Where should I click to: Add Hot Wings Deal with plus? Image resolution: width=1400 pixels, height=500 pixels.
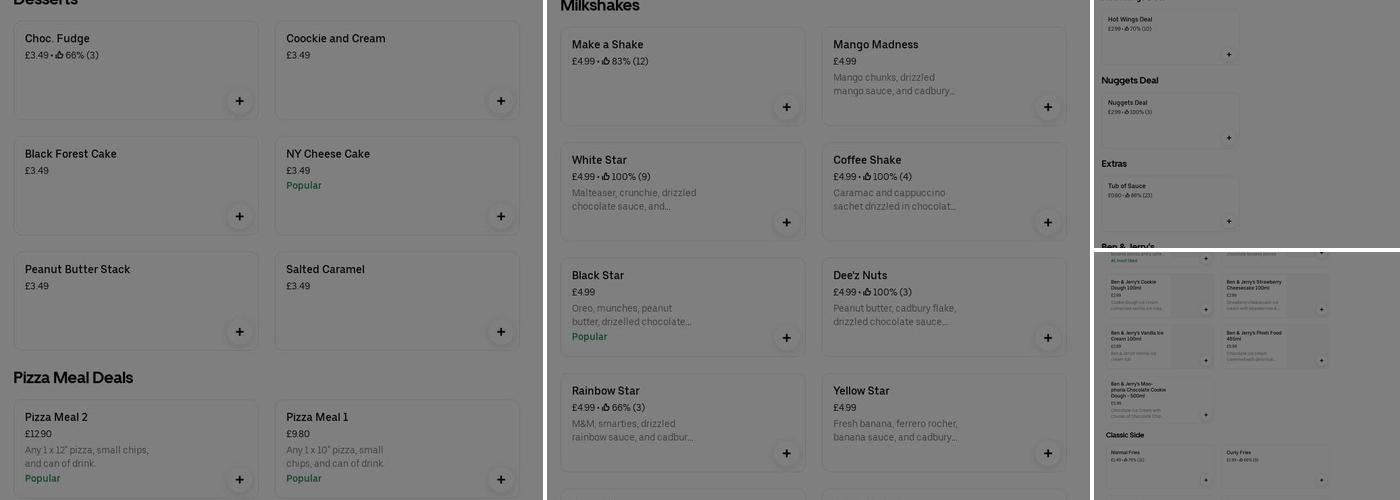tap(1229, 55)
